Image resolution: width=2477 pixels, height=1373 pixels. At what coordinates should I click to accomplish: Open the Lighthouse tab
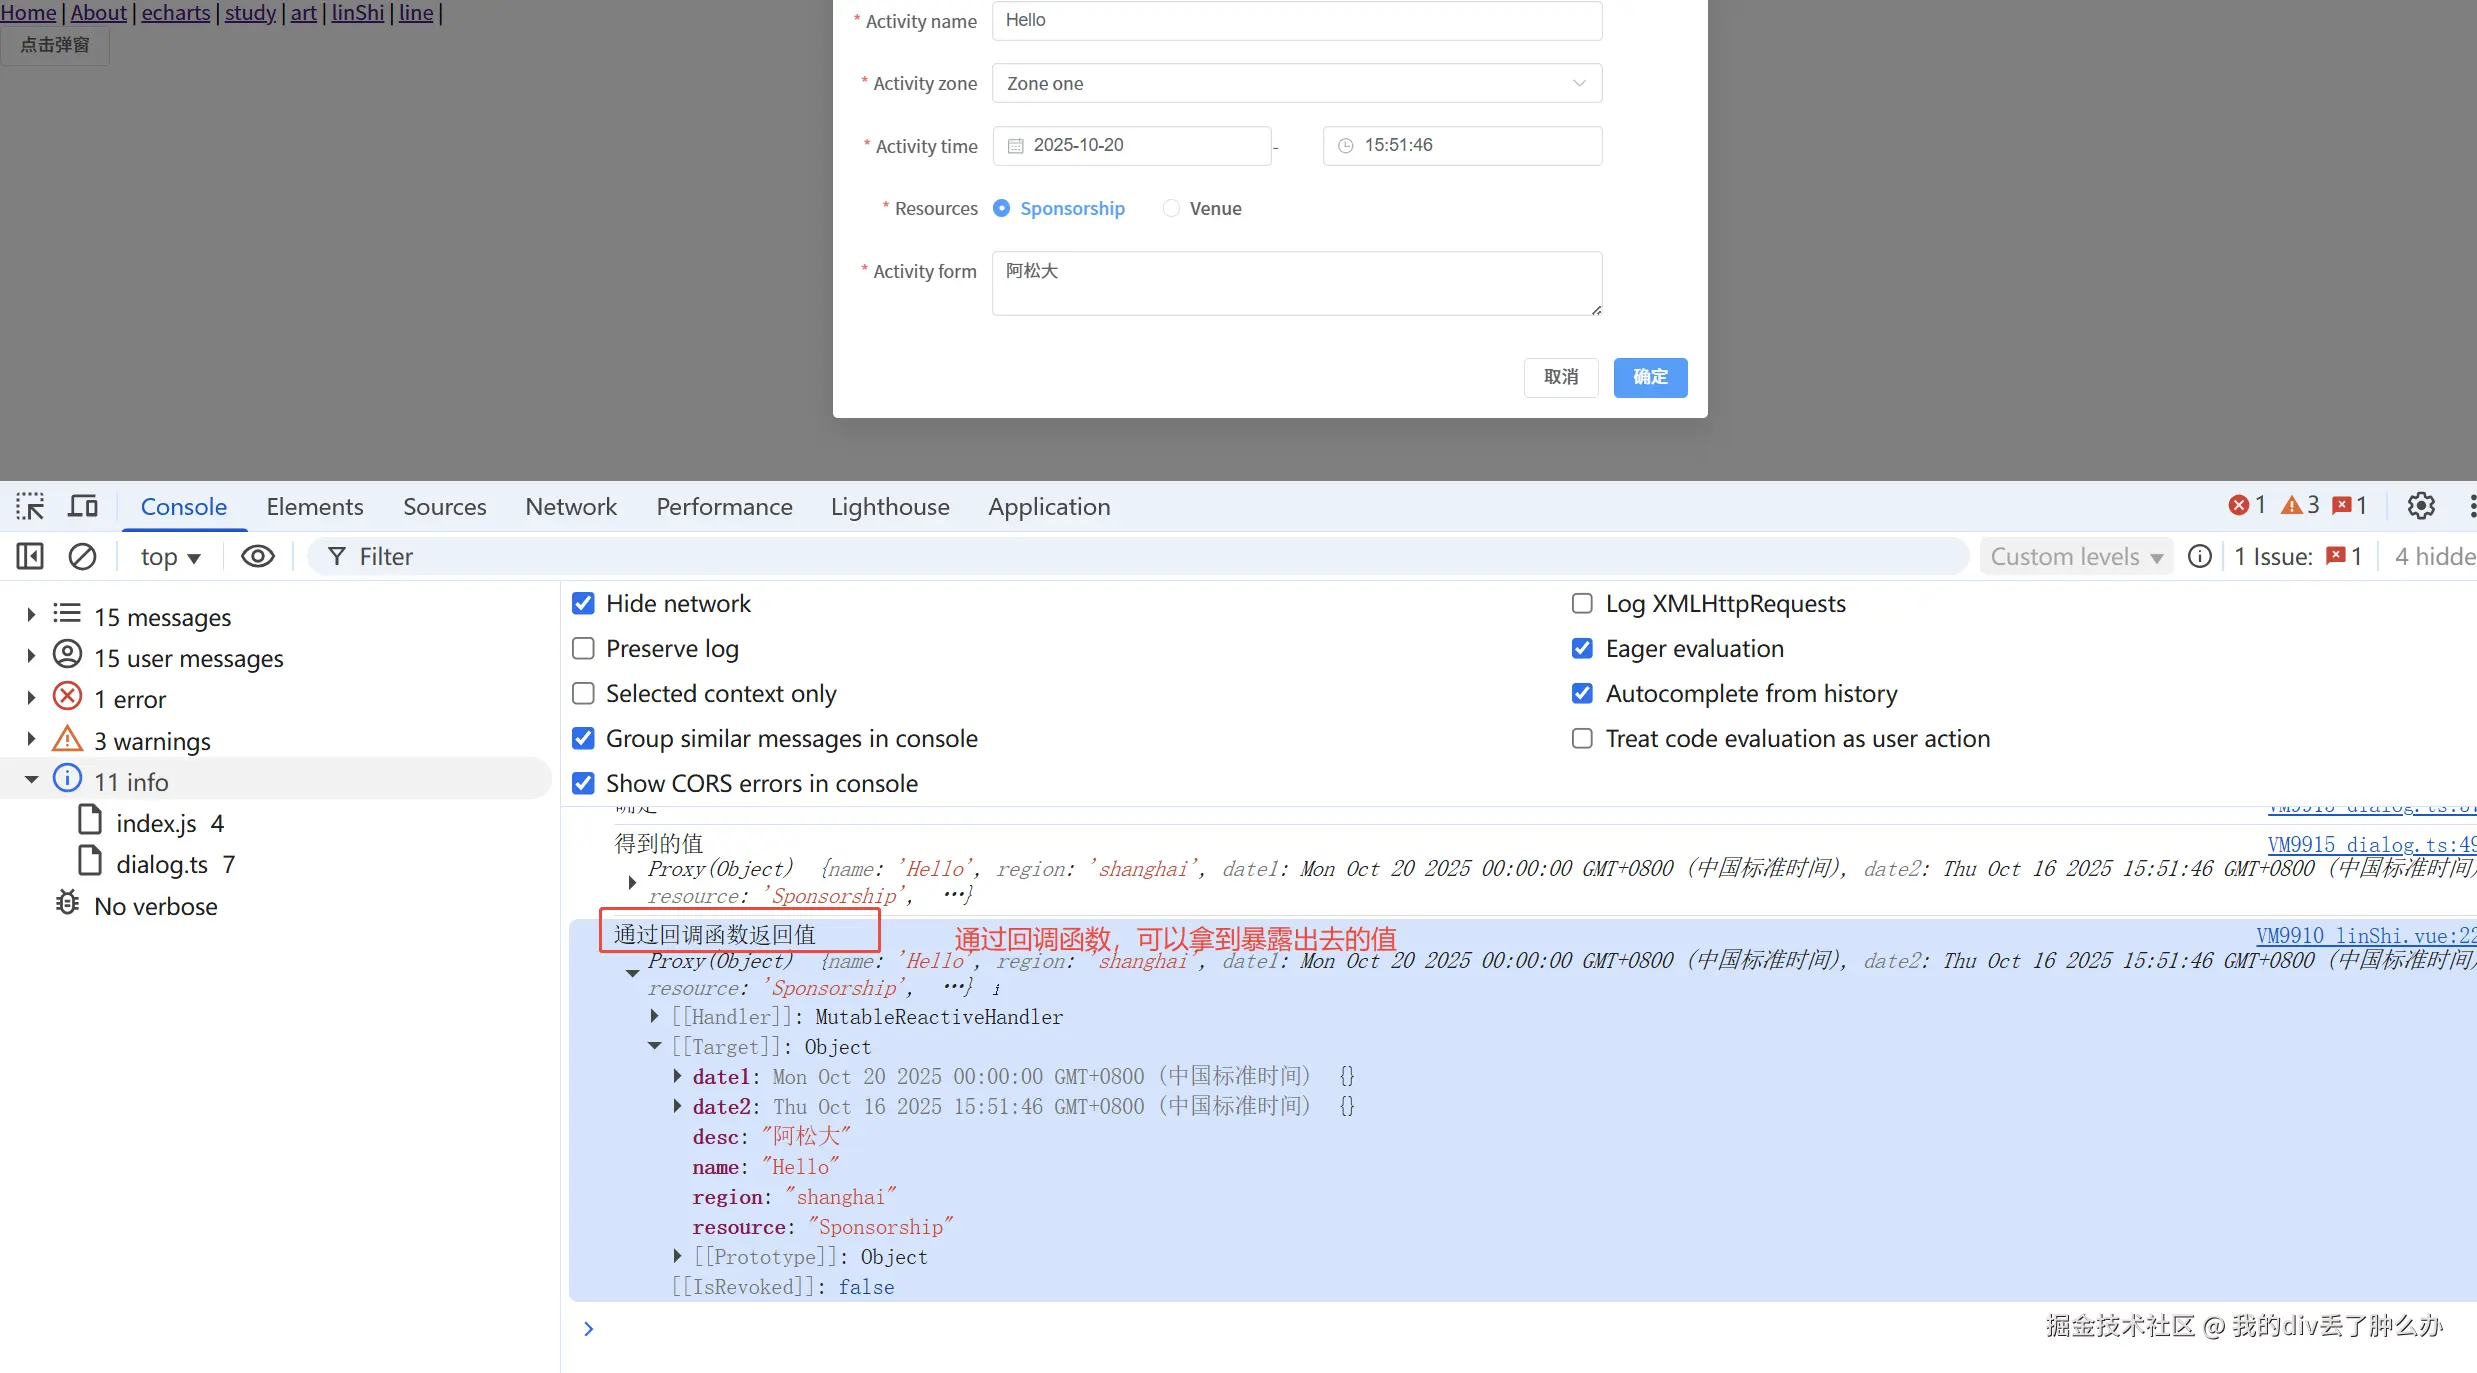889,506
